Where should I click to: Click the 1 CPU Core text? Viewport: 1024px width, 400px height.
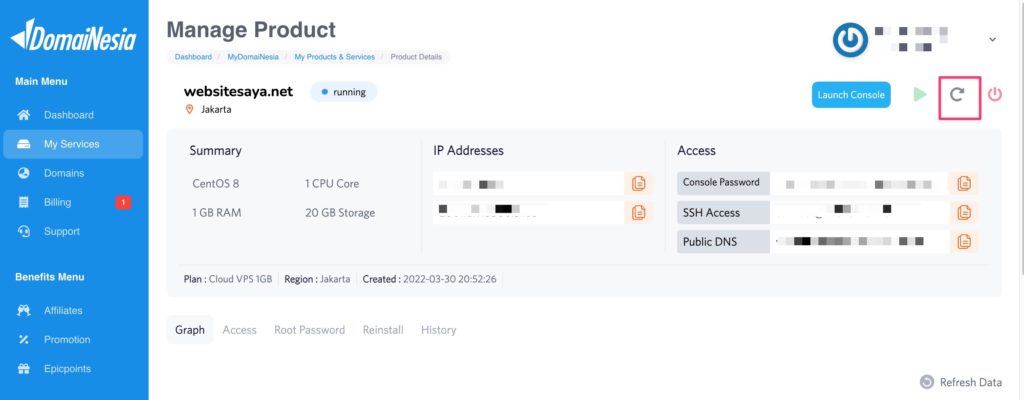(332, 184)
